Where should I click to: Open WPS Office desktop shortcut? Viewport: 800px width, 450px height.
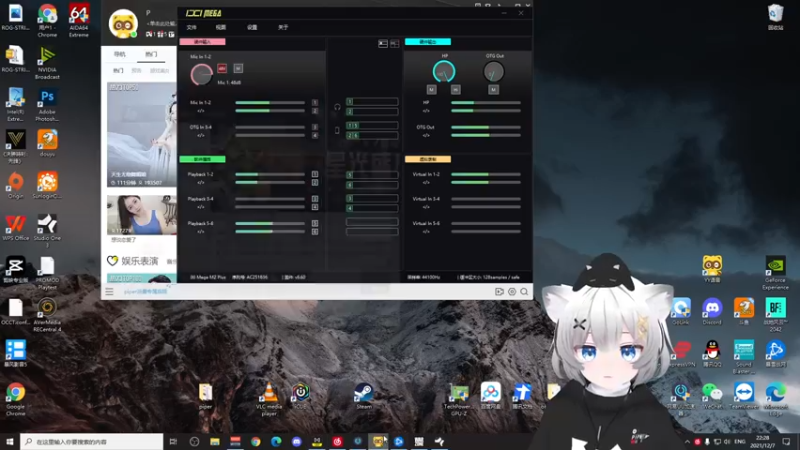click(15, 228)
